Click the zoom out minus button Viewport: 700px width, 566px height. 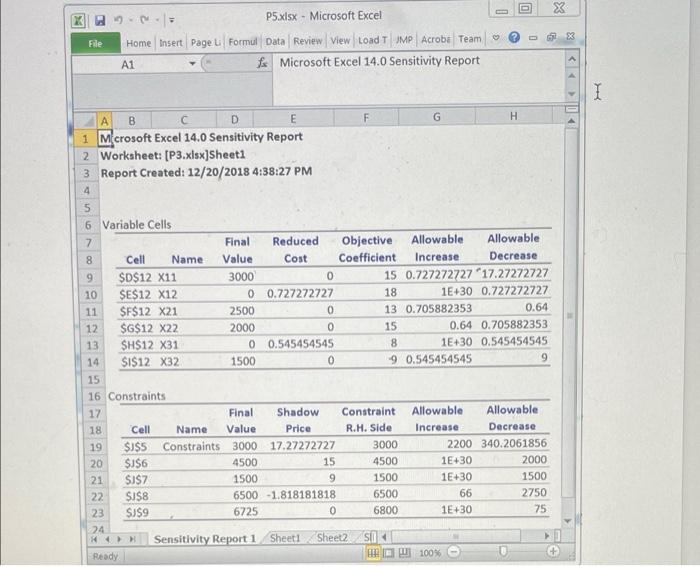(x=454, y=552)
